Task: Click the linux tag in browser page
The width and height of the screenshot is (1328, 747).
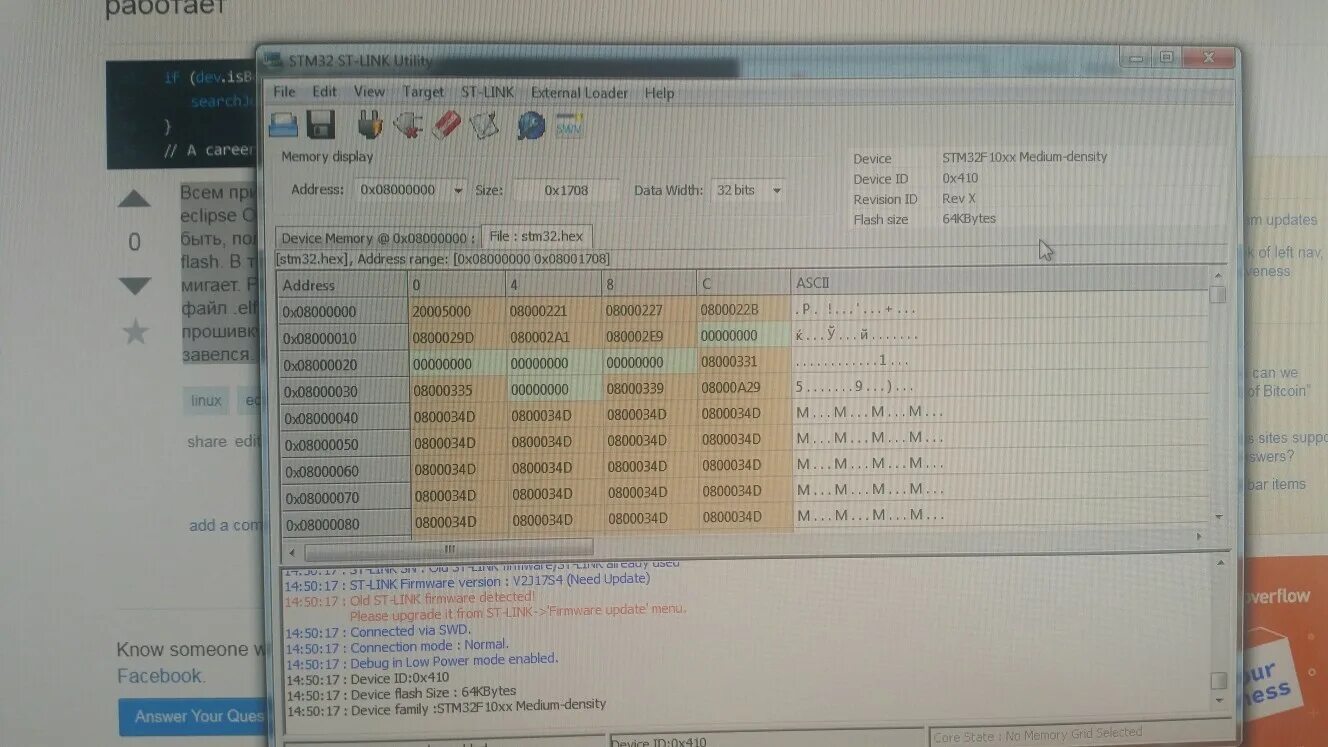Action: pyautogui.click(x=206, y=400)
